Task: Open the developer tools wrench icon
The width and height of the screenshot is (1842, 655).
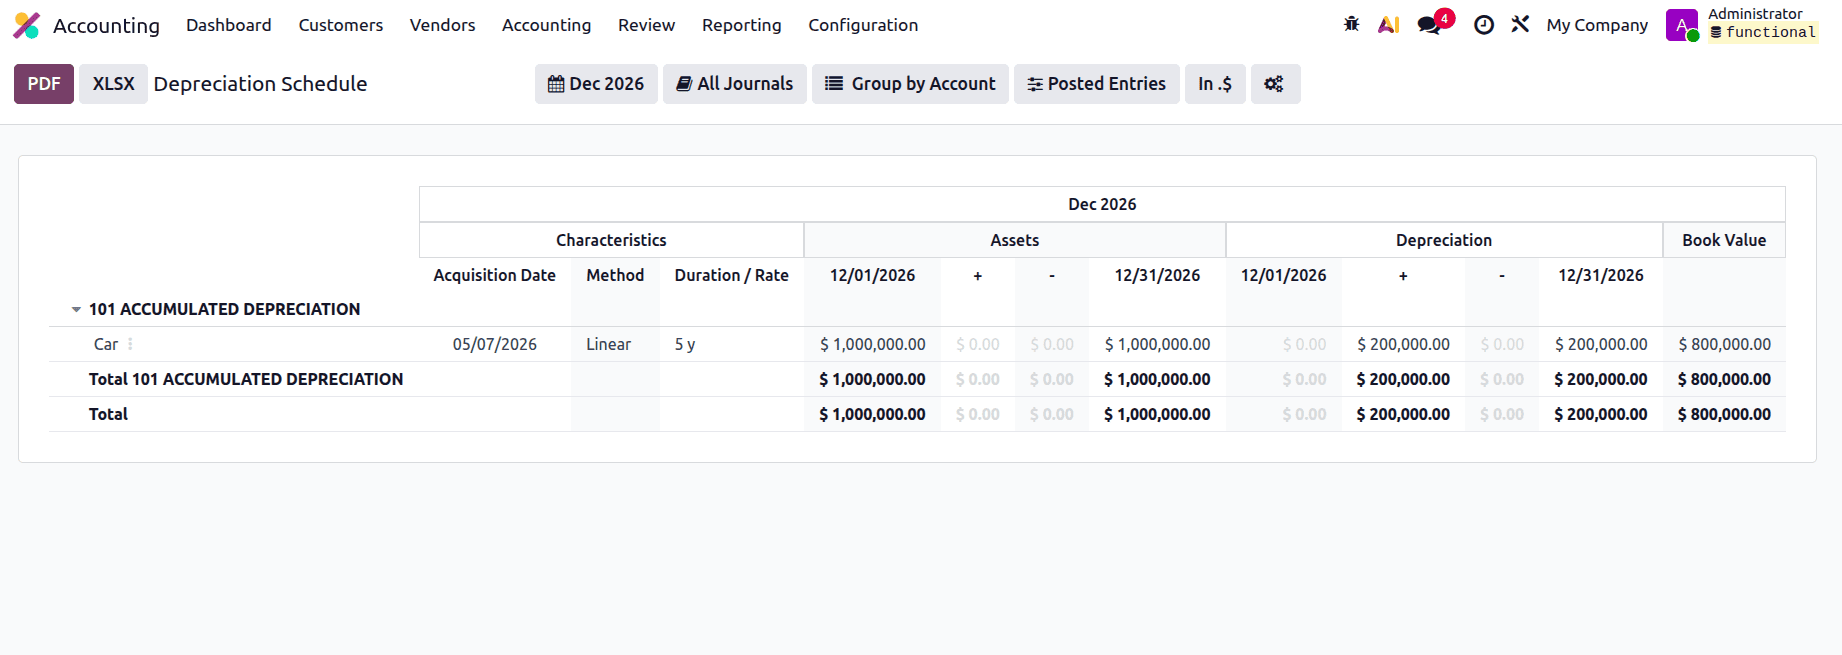Action: click(1520, 24)
